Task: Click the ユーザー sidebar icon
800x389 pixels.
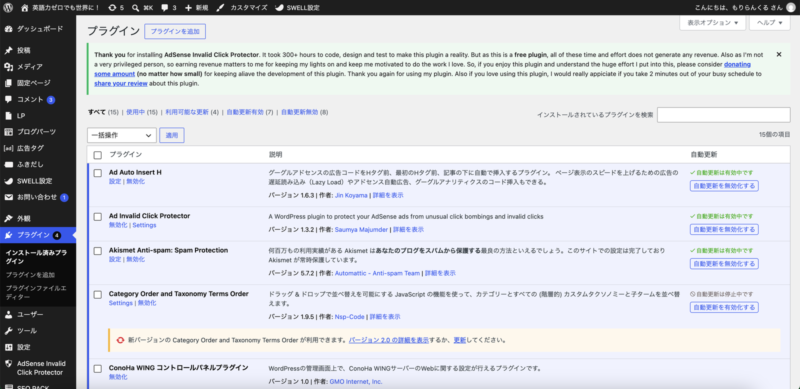Action: 8,314
